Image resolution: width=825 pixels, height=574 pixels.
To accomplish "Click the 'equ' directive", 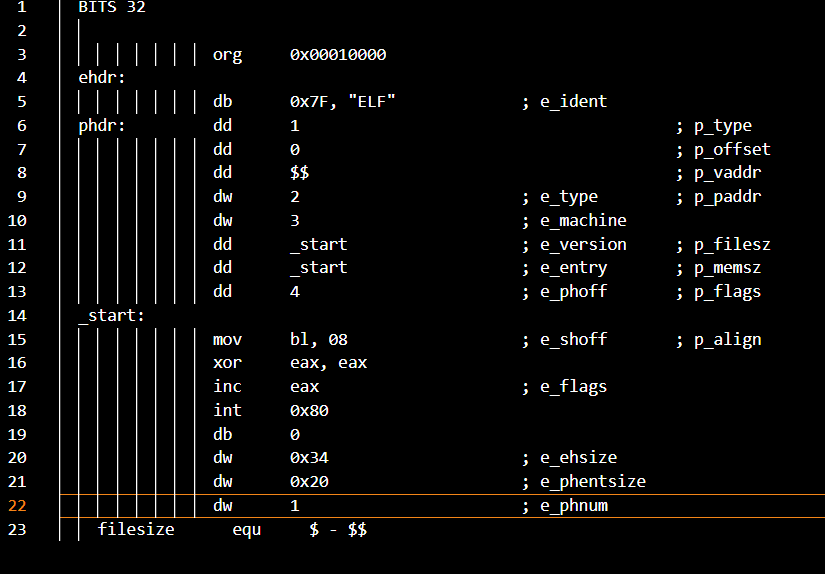I will point(247,530).
